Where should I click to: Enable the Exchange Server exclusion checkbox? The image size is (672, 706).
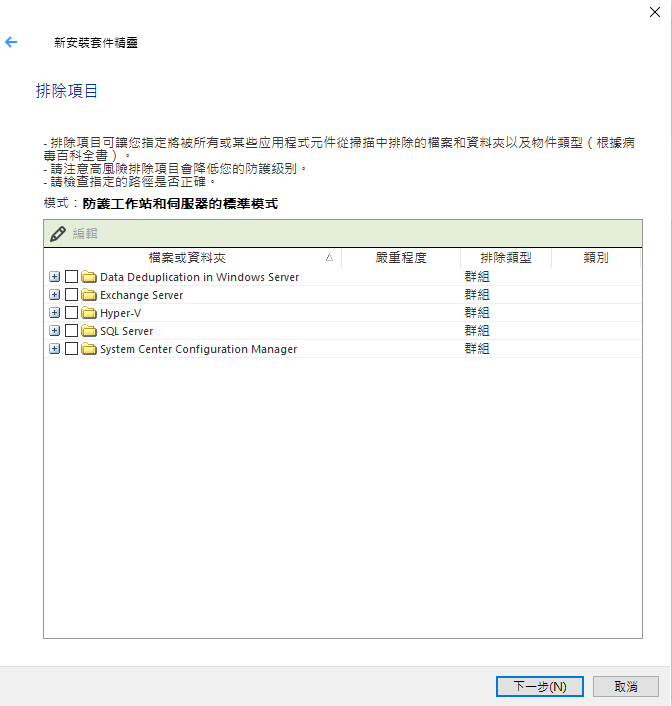click(71, 295)
